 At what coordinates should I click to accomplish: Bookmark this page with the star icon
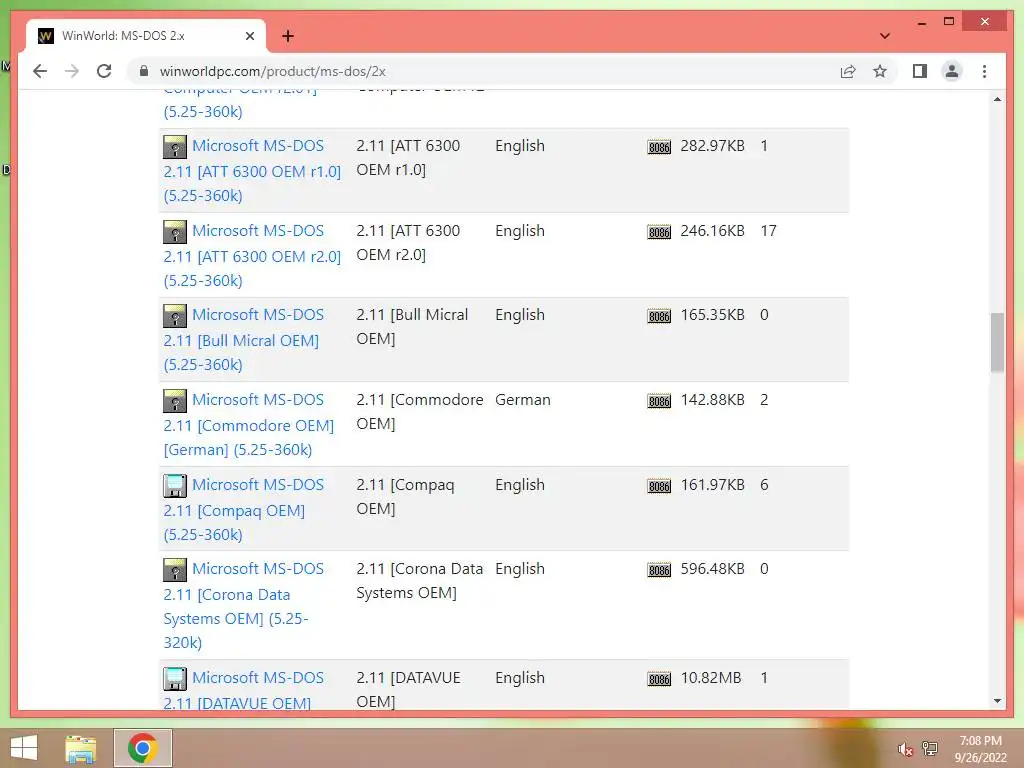coord(880,71)
